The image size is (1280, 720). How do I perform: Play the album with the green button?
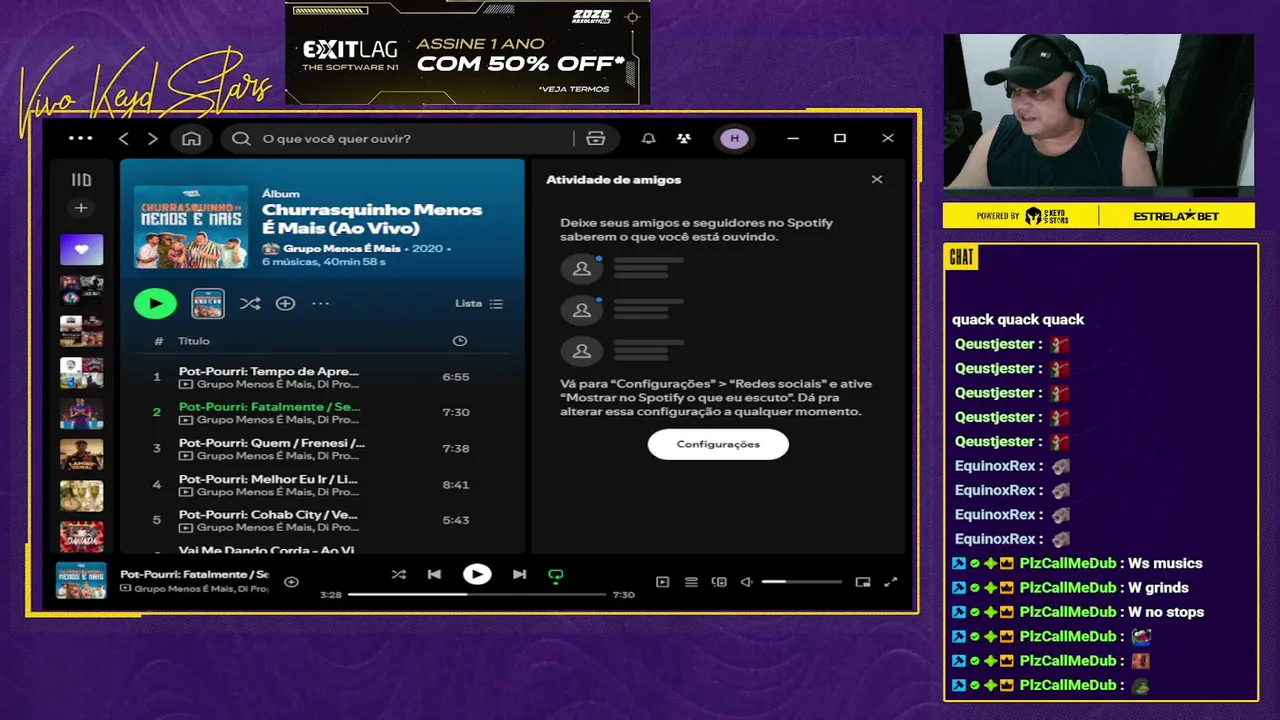[155, 303]
